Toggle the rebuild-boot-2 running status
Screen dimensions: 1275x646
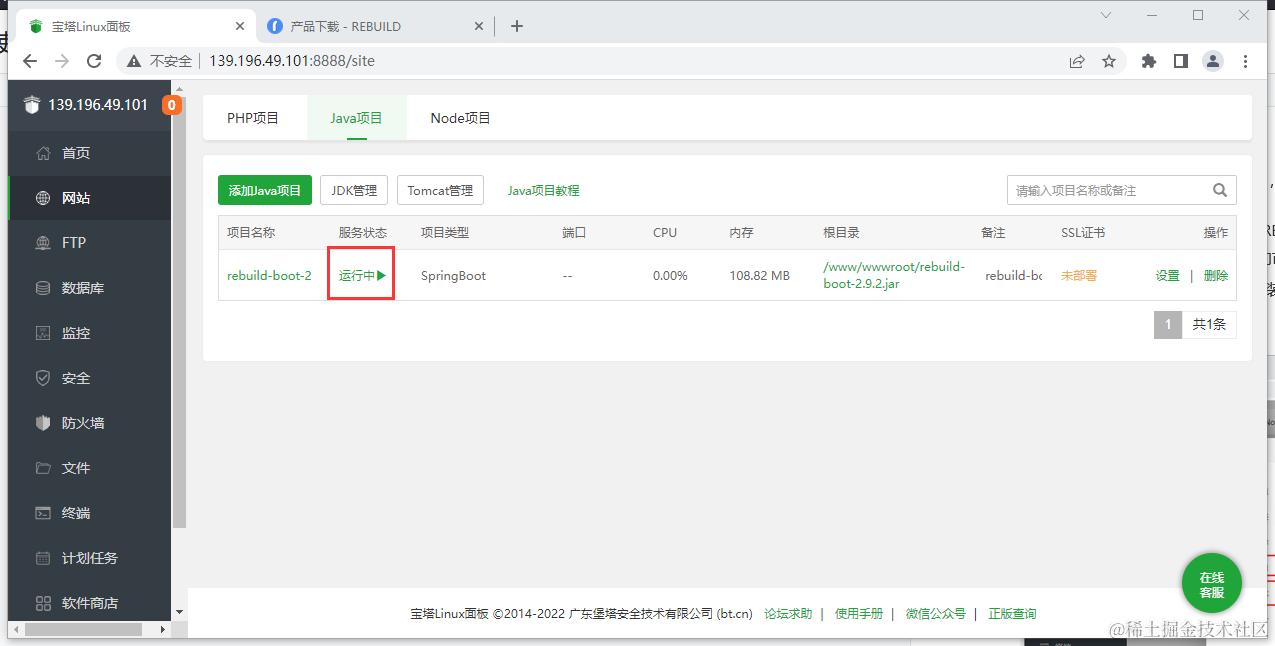click(x=361, y=274)
